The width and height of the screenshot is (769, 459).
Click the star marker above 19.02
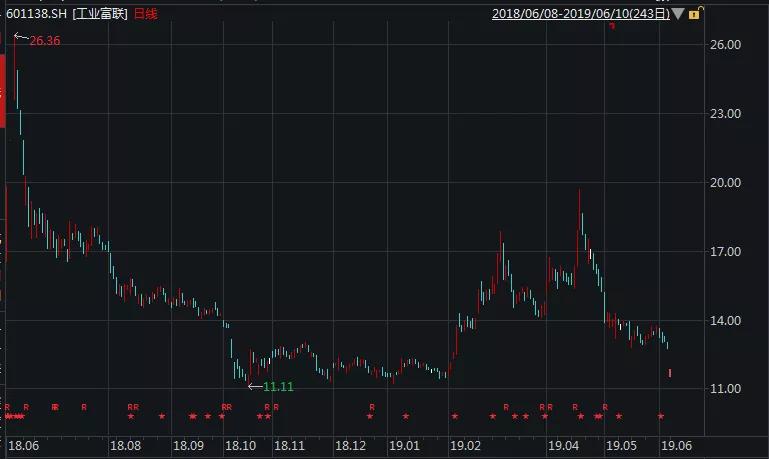(x=455, y=416)
